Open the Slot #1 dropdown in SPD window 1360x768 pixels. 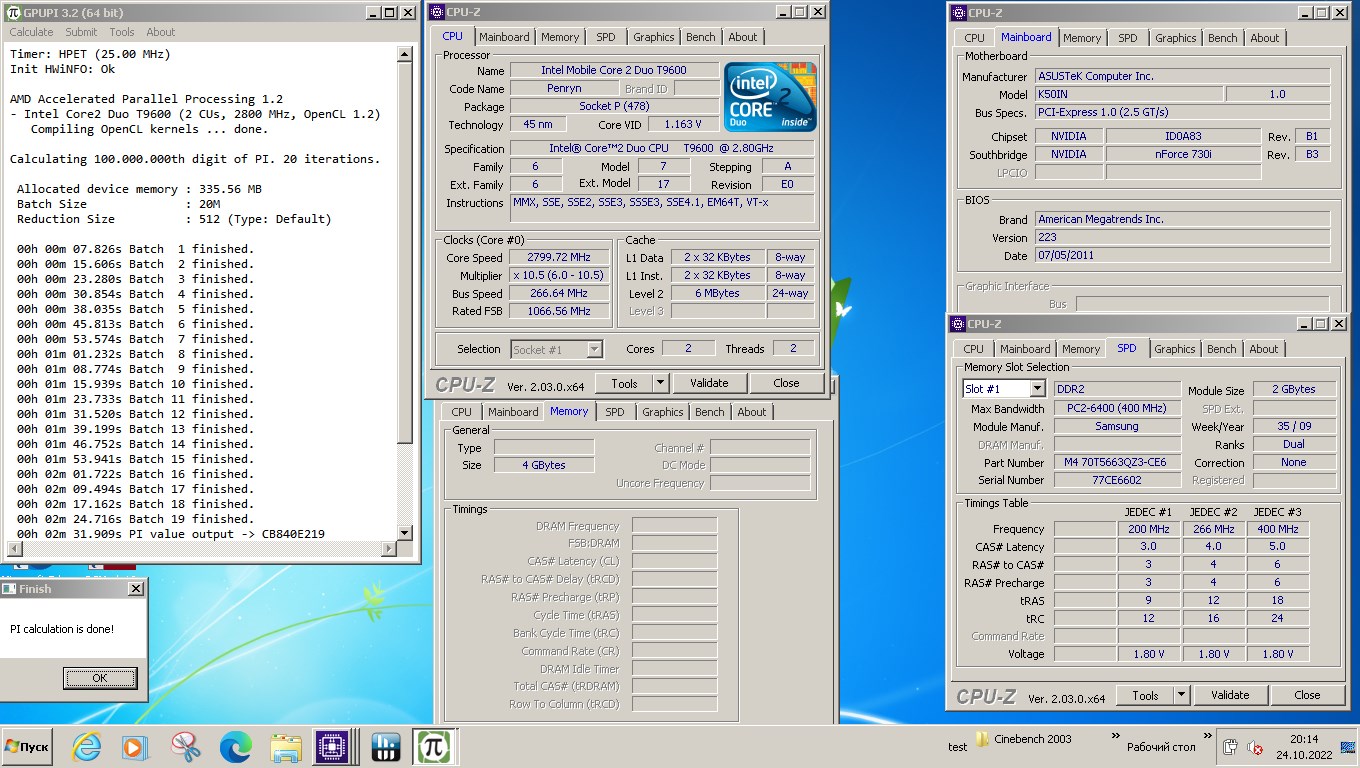pos(1037,389)
